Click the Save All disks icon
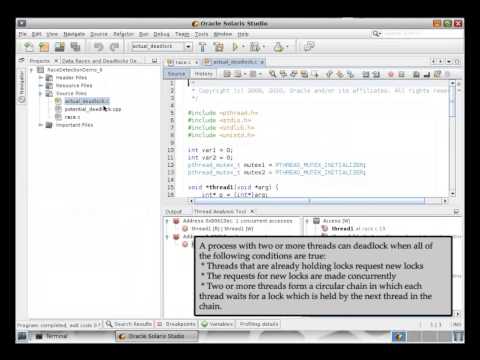The width and height of the screenshot is (480, 360). tap(76, 47)
